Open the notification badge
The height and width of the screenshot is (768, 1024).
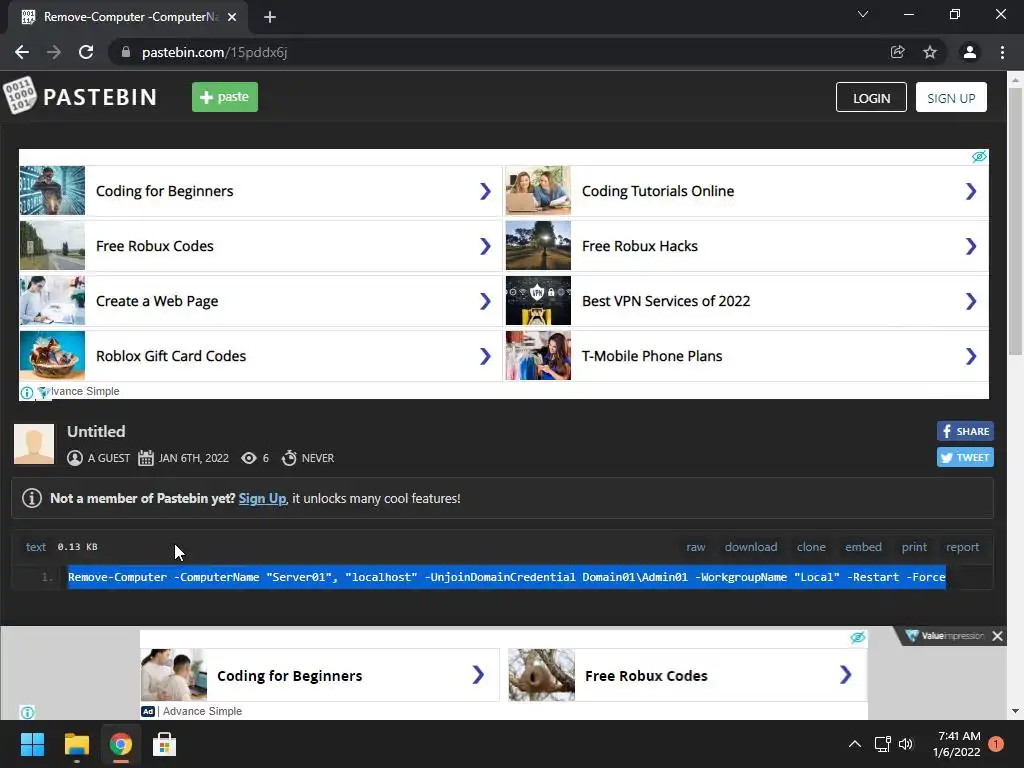(x=996, y=744)
